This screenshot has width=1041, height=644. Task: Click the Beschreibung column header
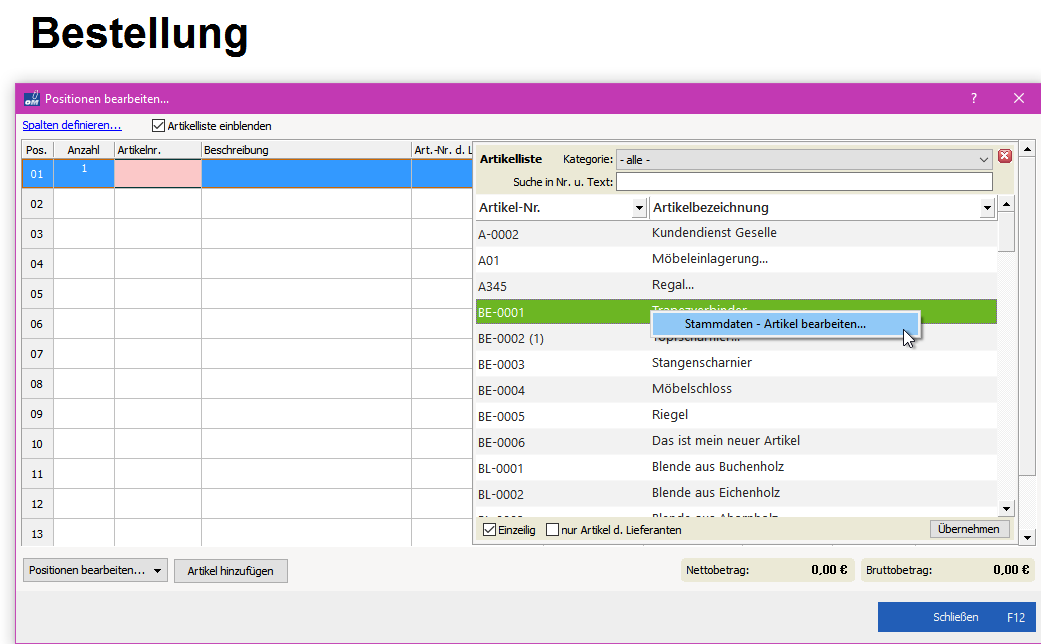tap(306, 150)
